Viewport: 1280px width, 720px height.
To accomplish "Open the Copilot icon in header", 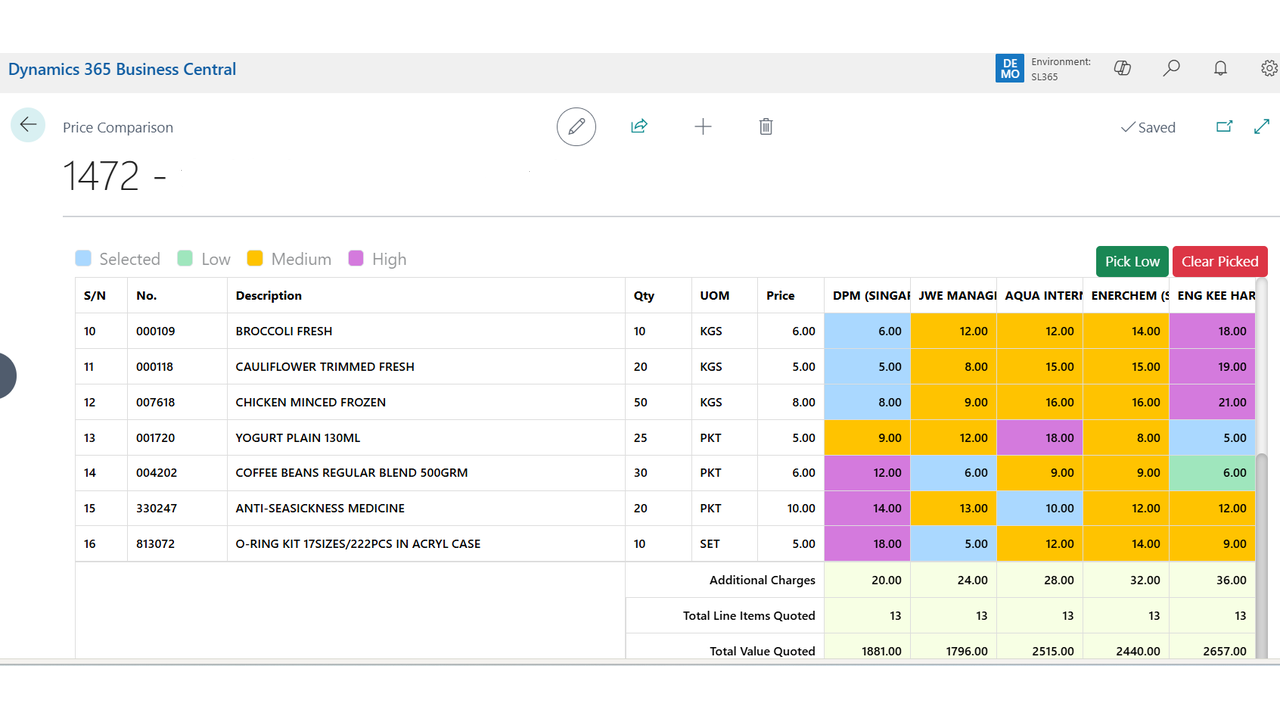I will (x=1122, y=68).
